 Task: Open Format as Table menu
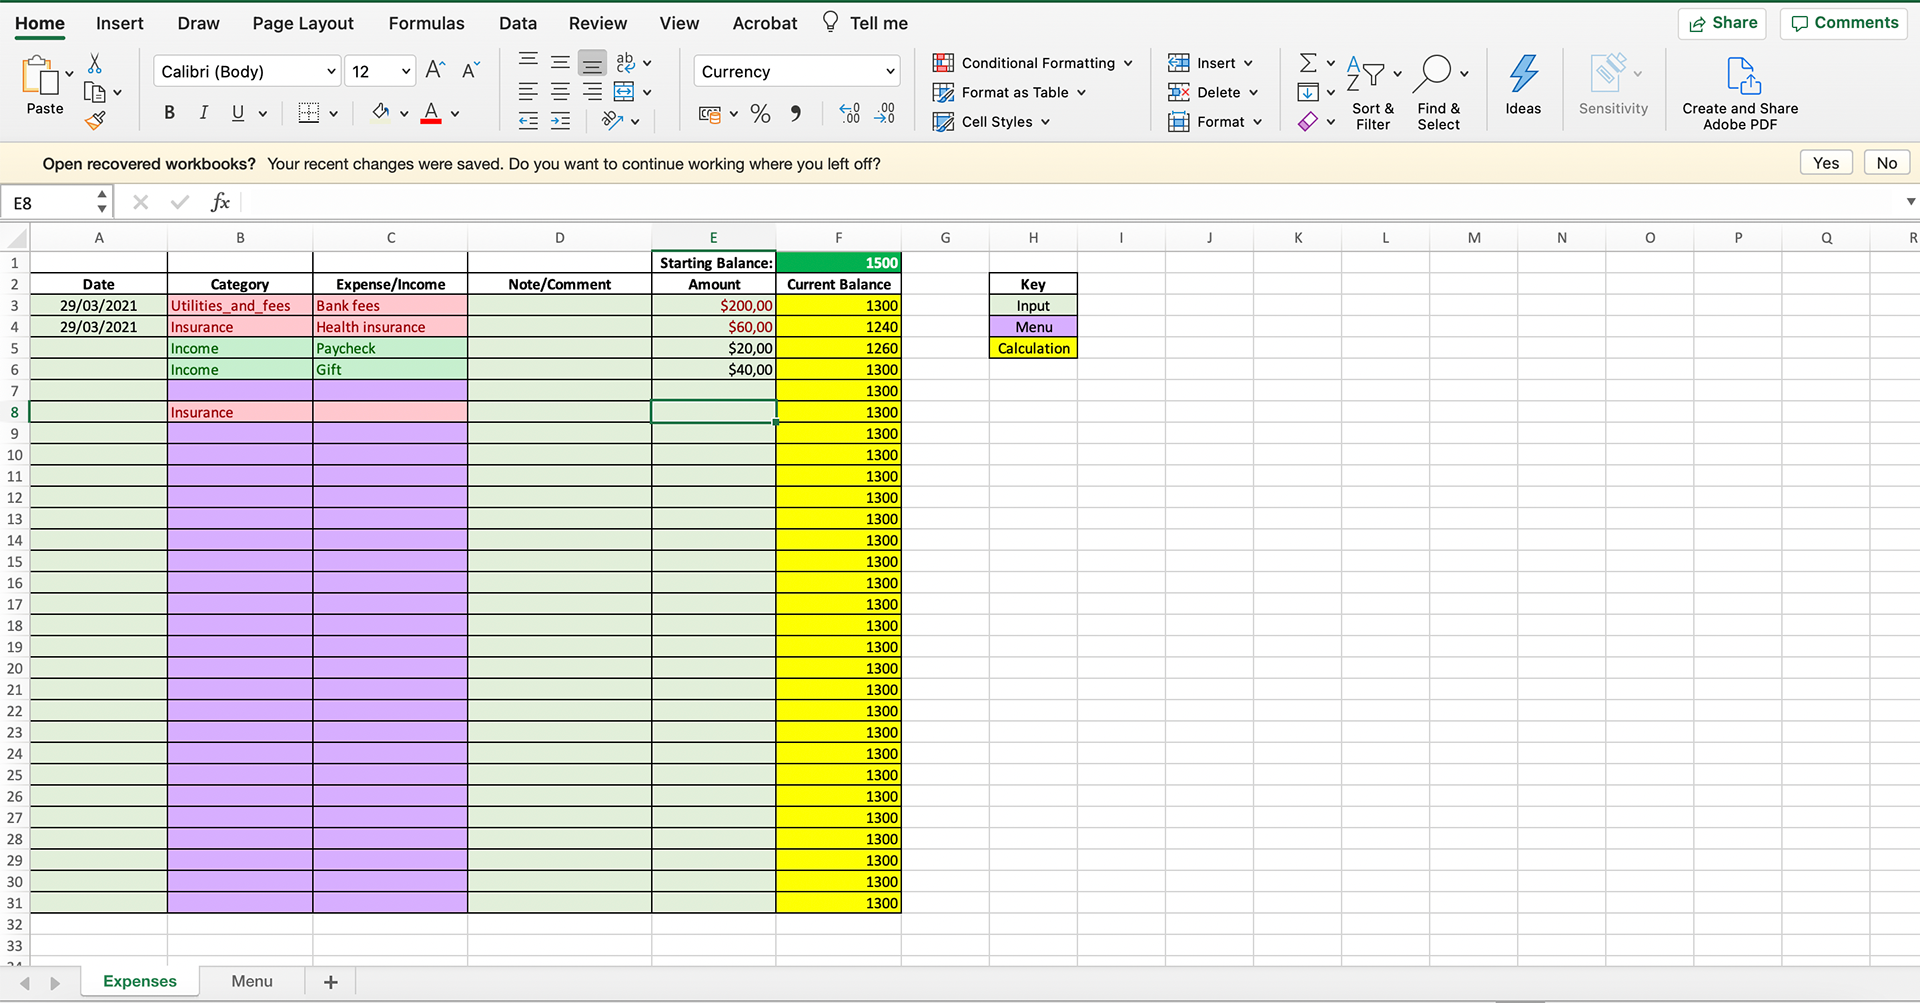pyautogui.click(x=1009, y=92)
